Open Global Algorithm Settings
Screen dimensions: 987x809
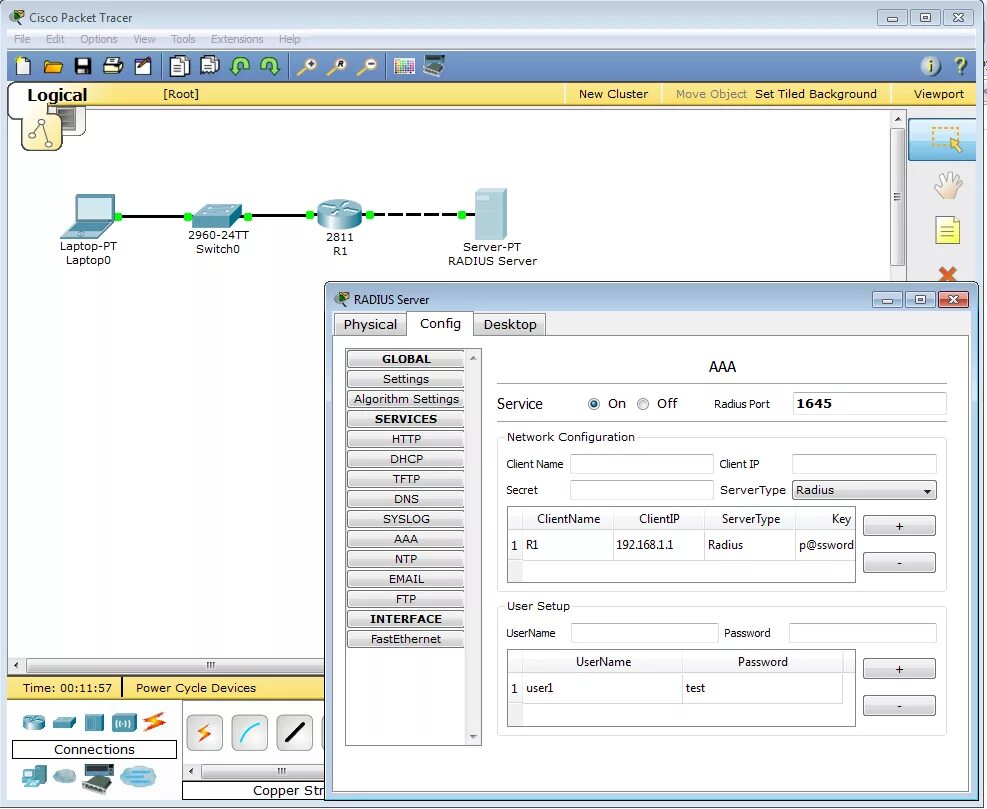405,399
